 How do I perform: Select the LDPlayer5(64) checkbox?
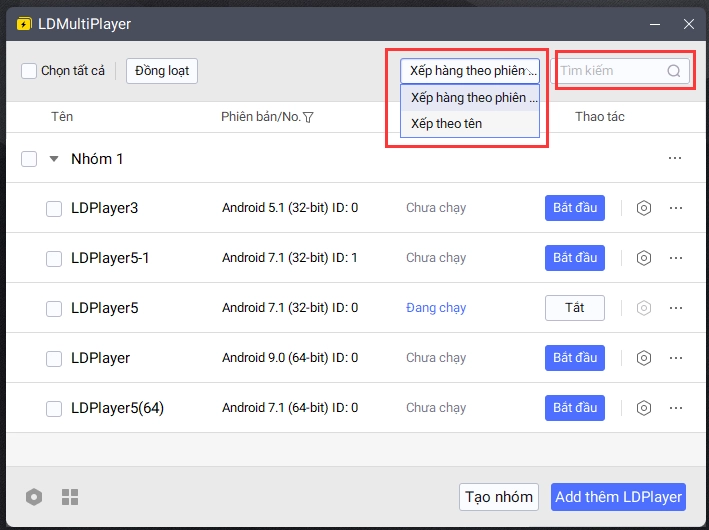tap(54, 408)
